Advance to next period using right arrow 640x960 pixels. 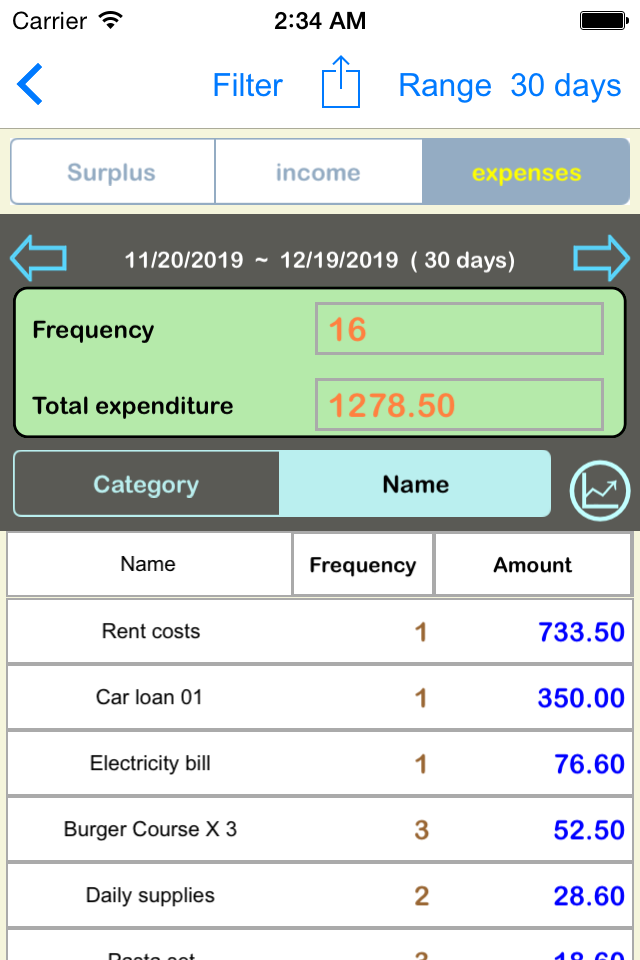[602, 258]
